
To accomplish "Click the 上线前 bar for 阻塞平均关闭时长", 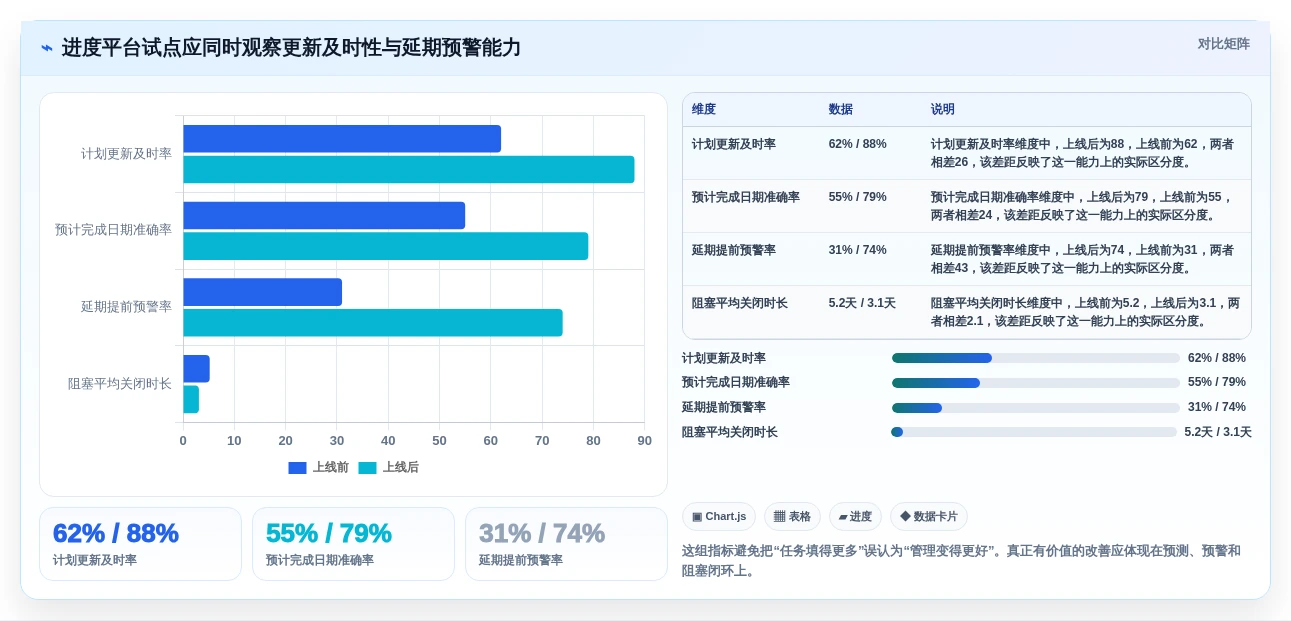I will click(196, 369).
